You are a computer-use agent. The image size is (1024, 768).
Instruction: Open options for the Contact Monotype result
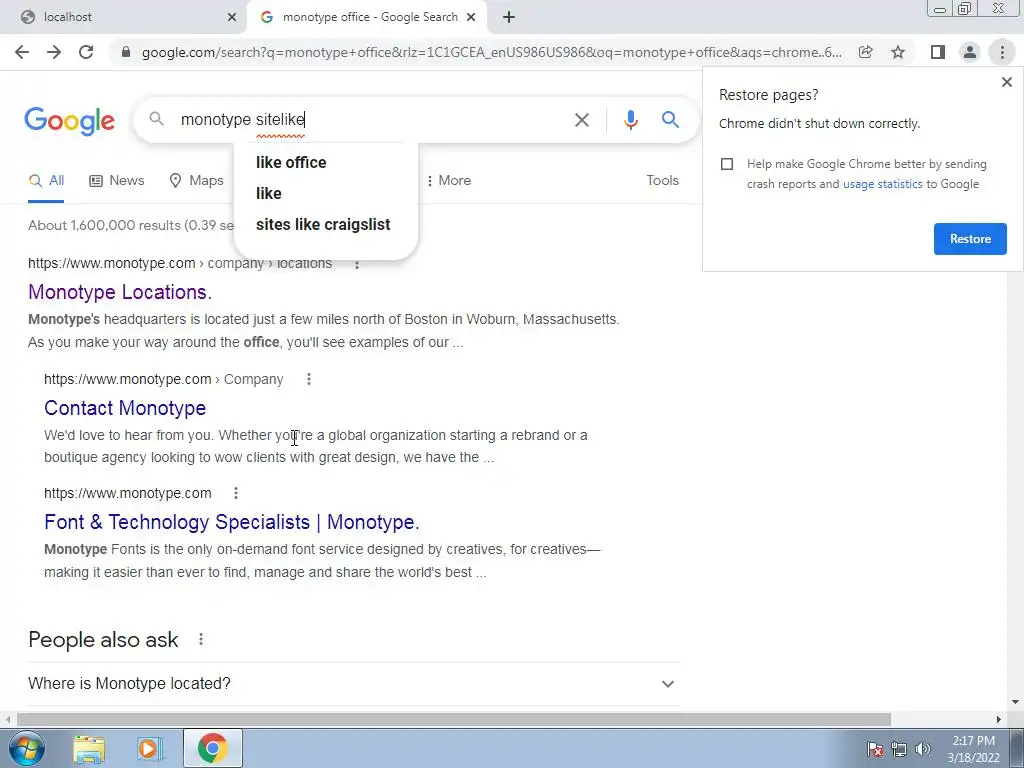[309, 379]
